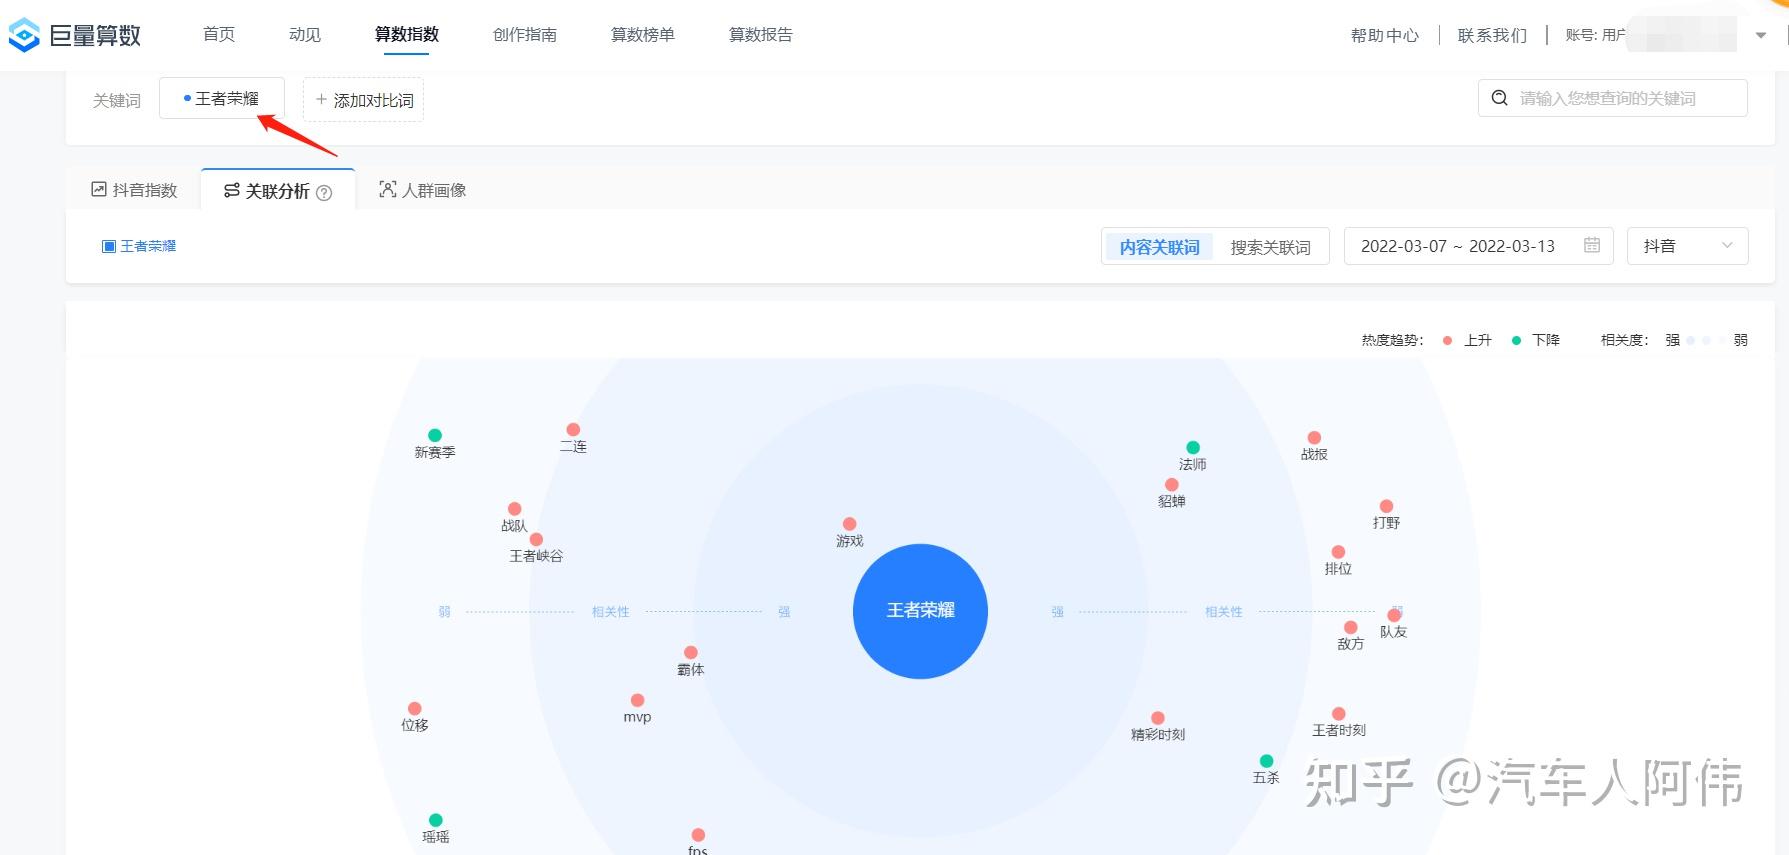Click the 排位 keyword node
This screenshot has width=1789, height=855.
(x=1338, y=552)
